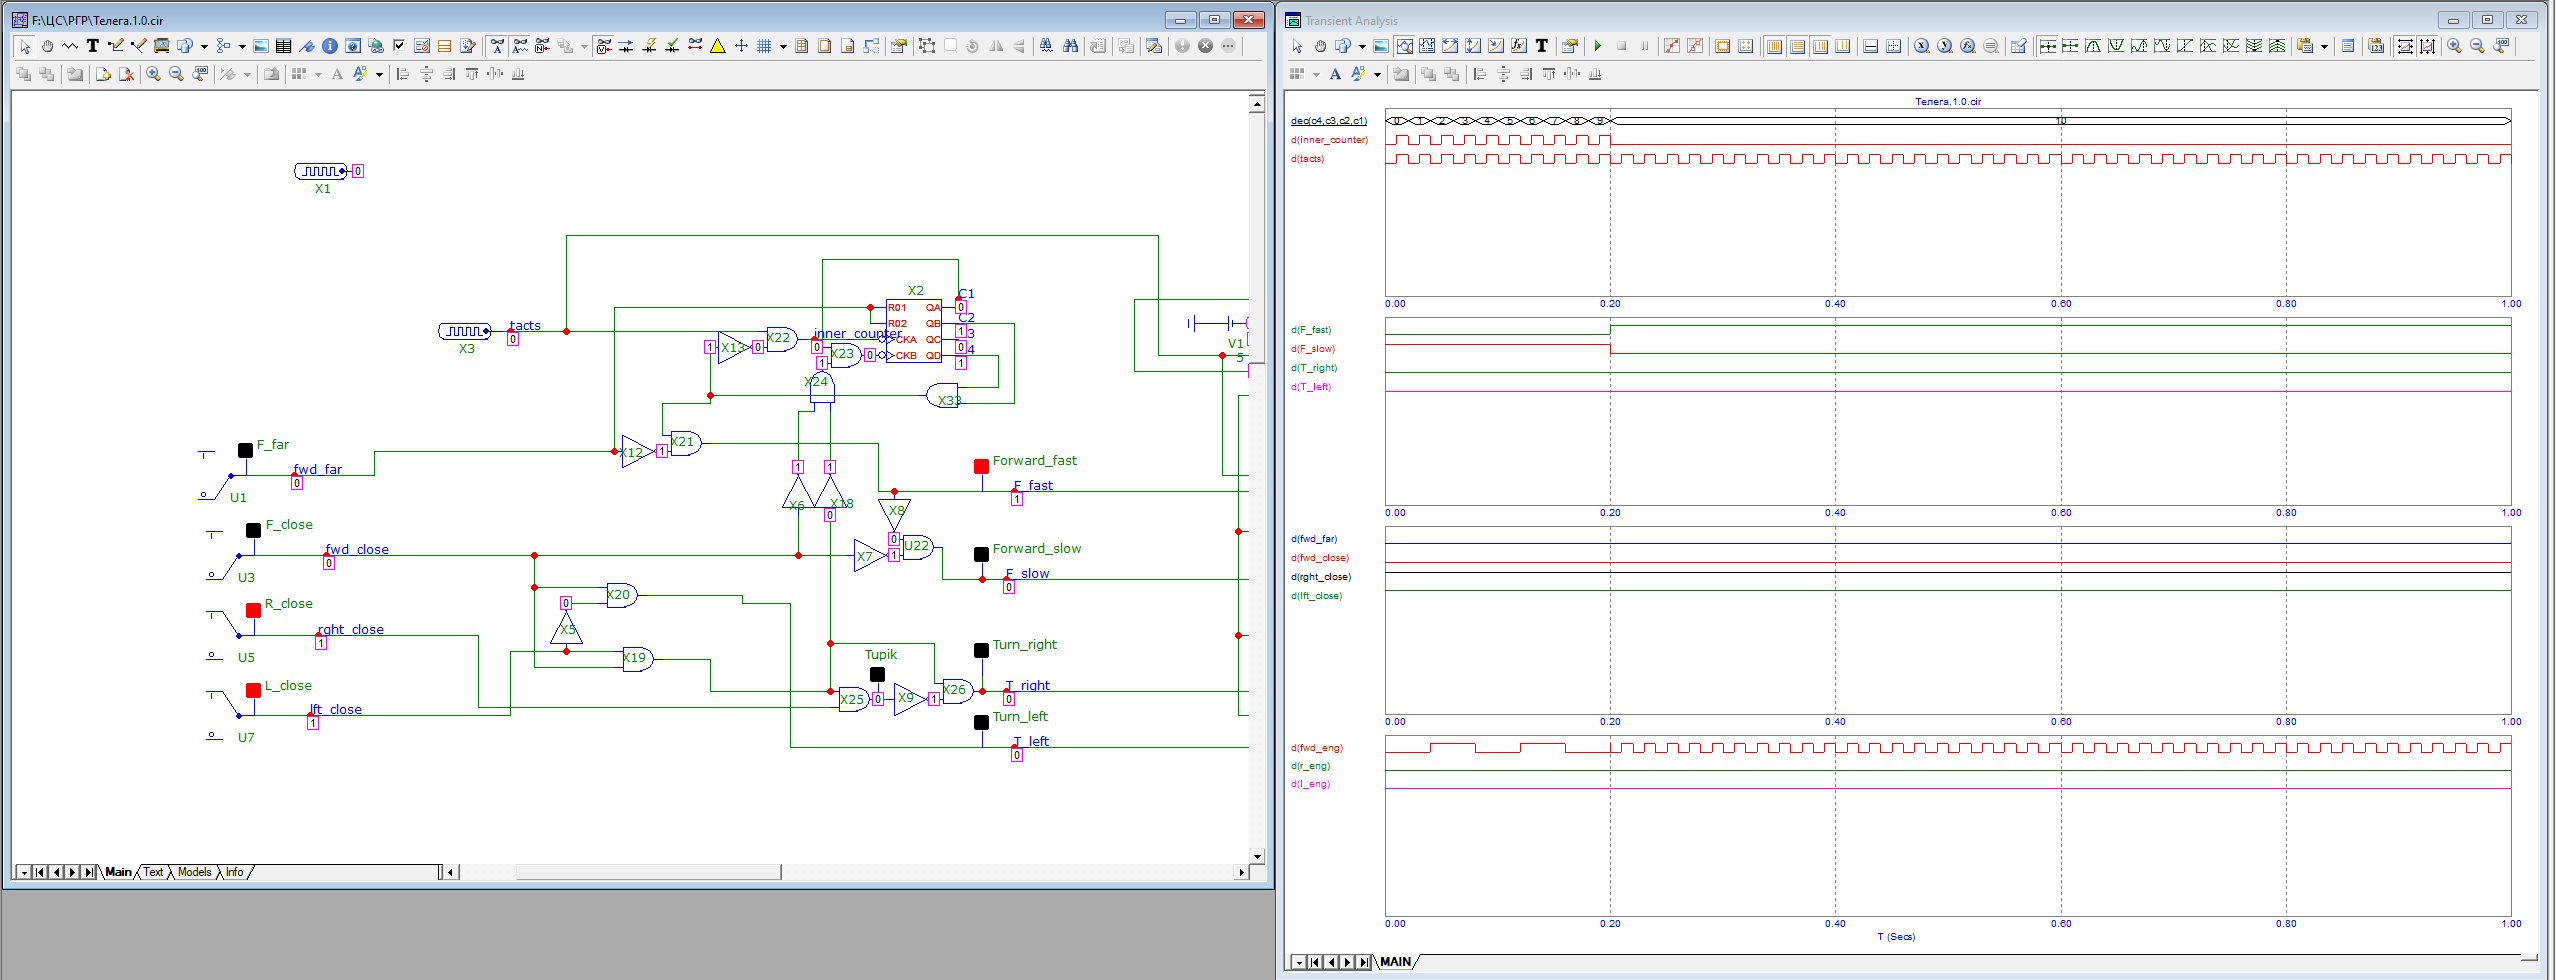2556x980 pixels.
Task: Click the Zoom In magnifier in schematic's second toolbar
Action: (153, 74)
